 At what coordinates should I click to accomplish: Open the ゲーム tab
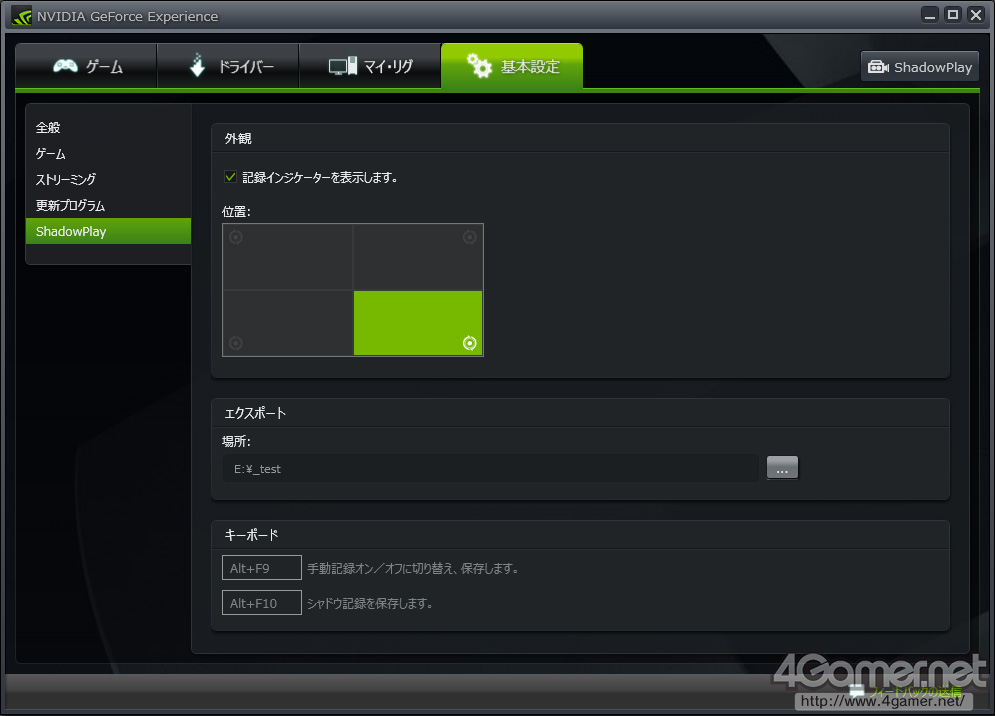[86, 66]
